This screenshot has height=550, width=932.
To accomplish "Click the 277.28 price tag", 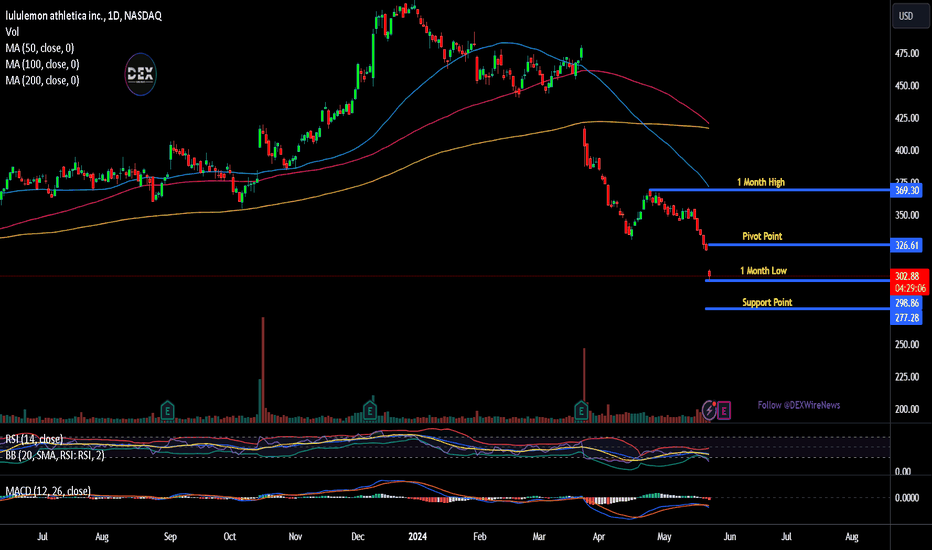I will [906, 318].
